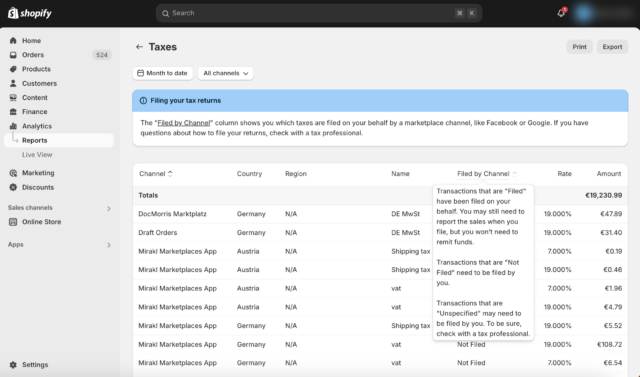Click into the Search field
This screenshot has width=640, height=377.
pos(318,13)
